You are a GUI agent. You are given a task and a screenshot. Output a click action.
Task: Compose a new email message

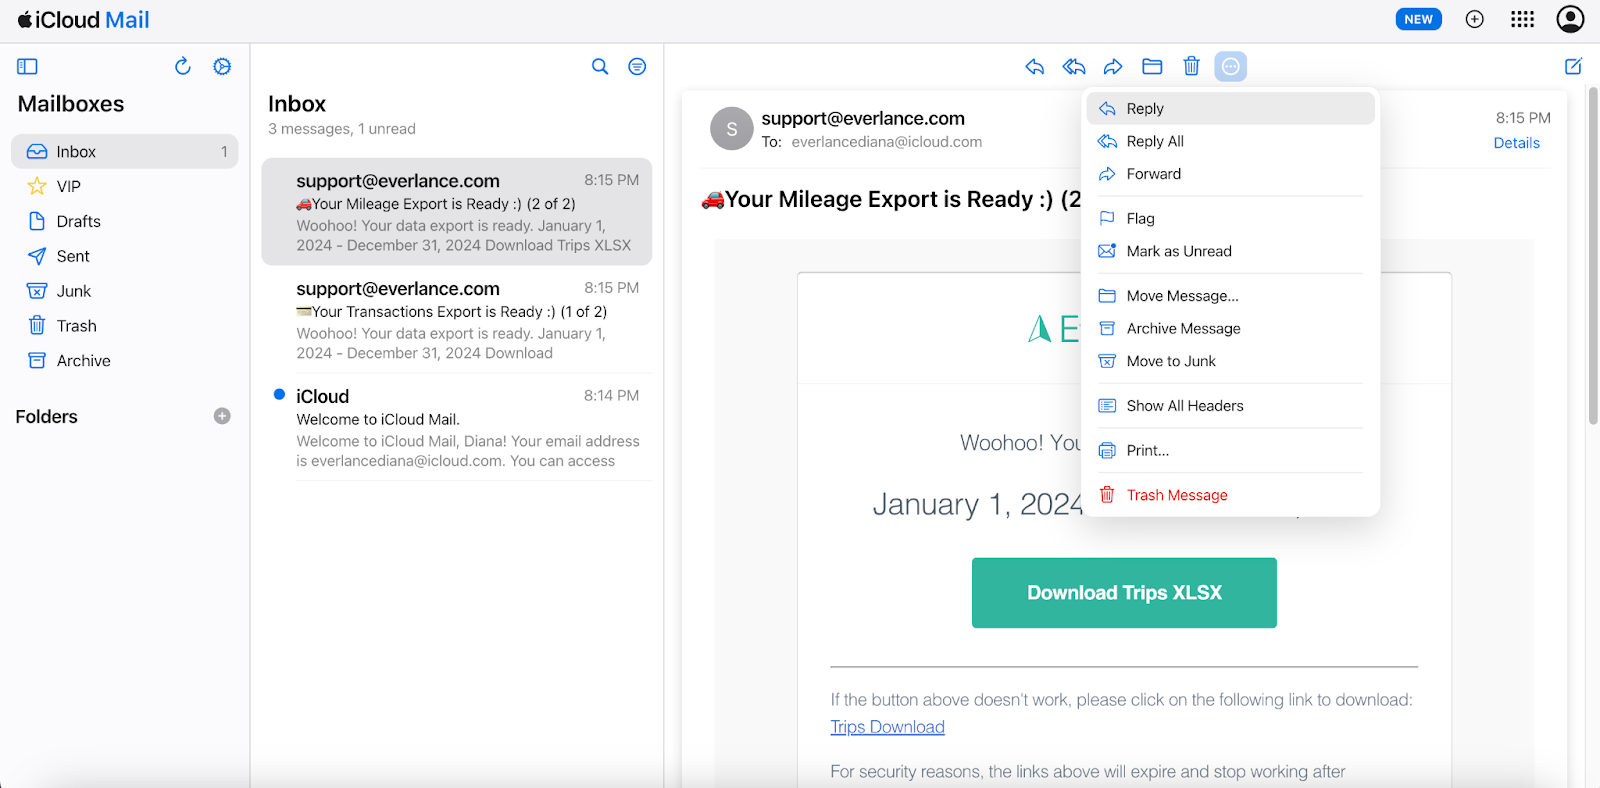(x=1573, y=67)
